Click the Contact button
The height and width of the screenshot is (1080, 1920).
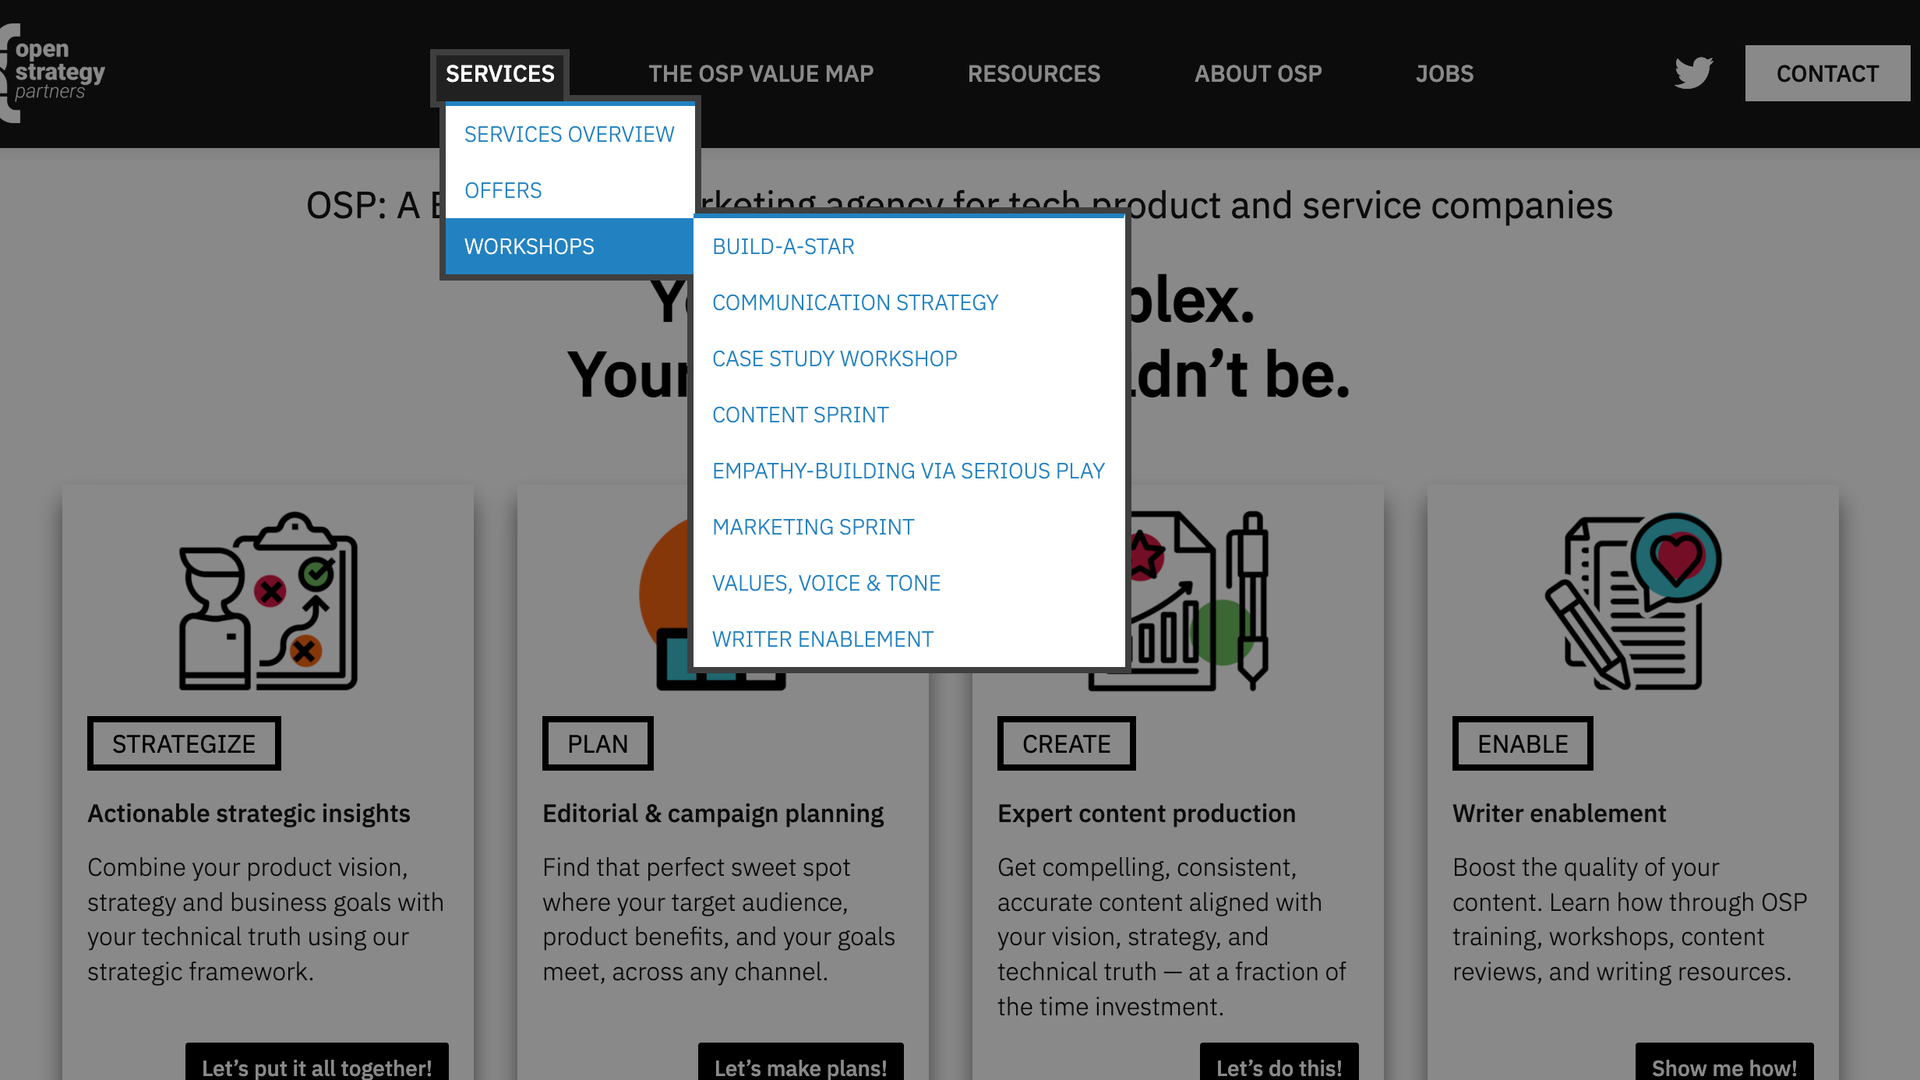click(1827, 73)
